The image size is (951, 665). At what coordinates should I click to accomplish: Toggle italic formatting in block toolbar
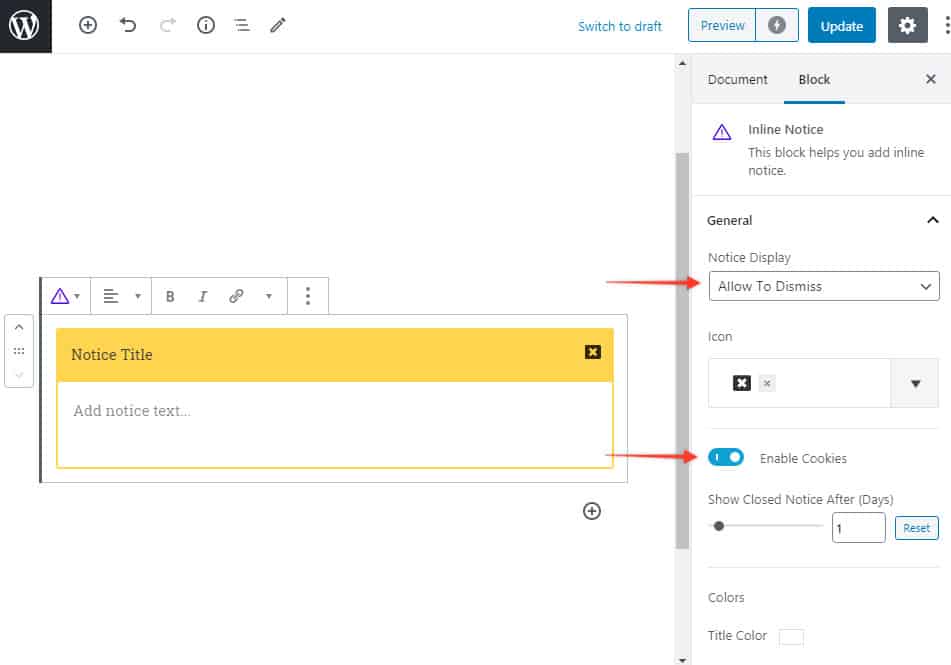click(203, 296)
